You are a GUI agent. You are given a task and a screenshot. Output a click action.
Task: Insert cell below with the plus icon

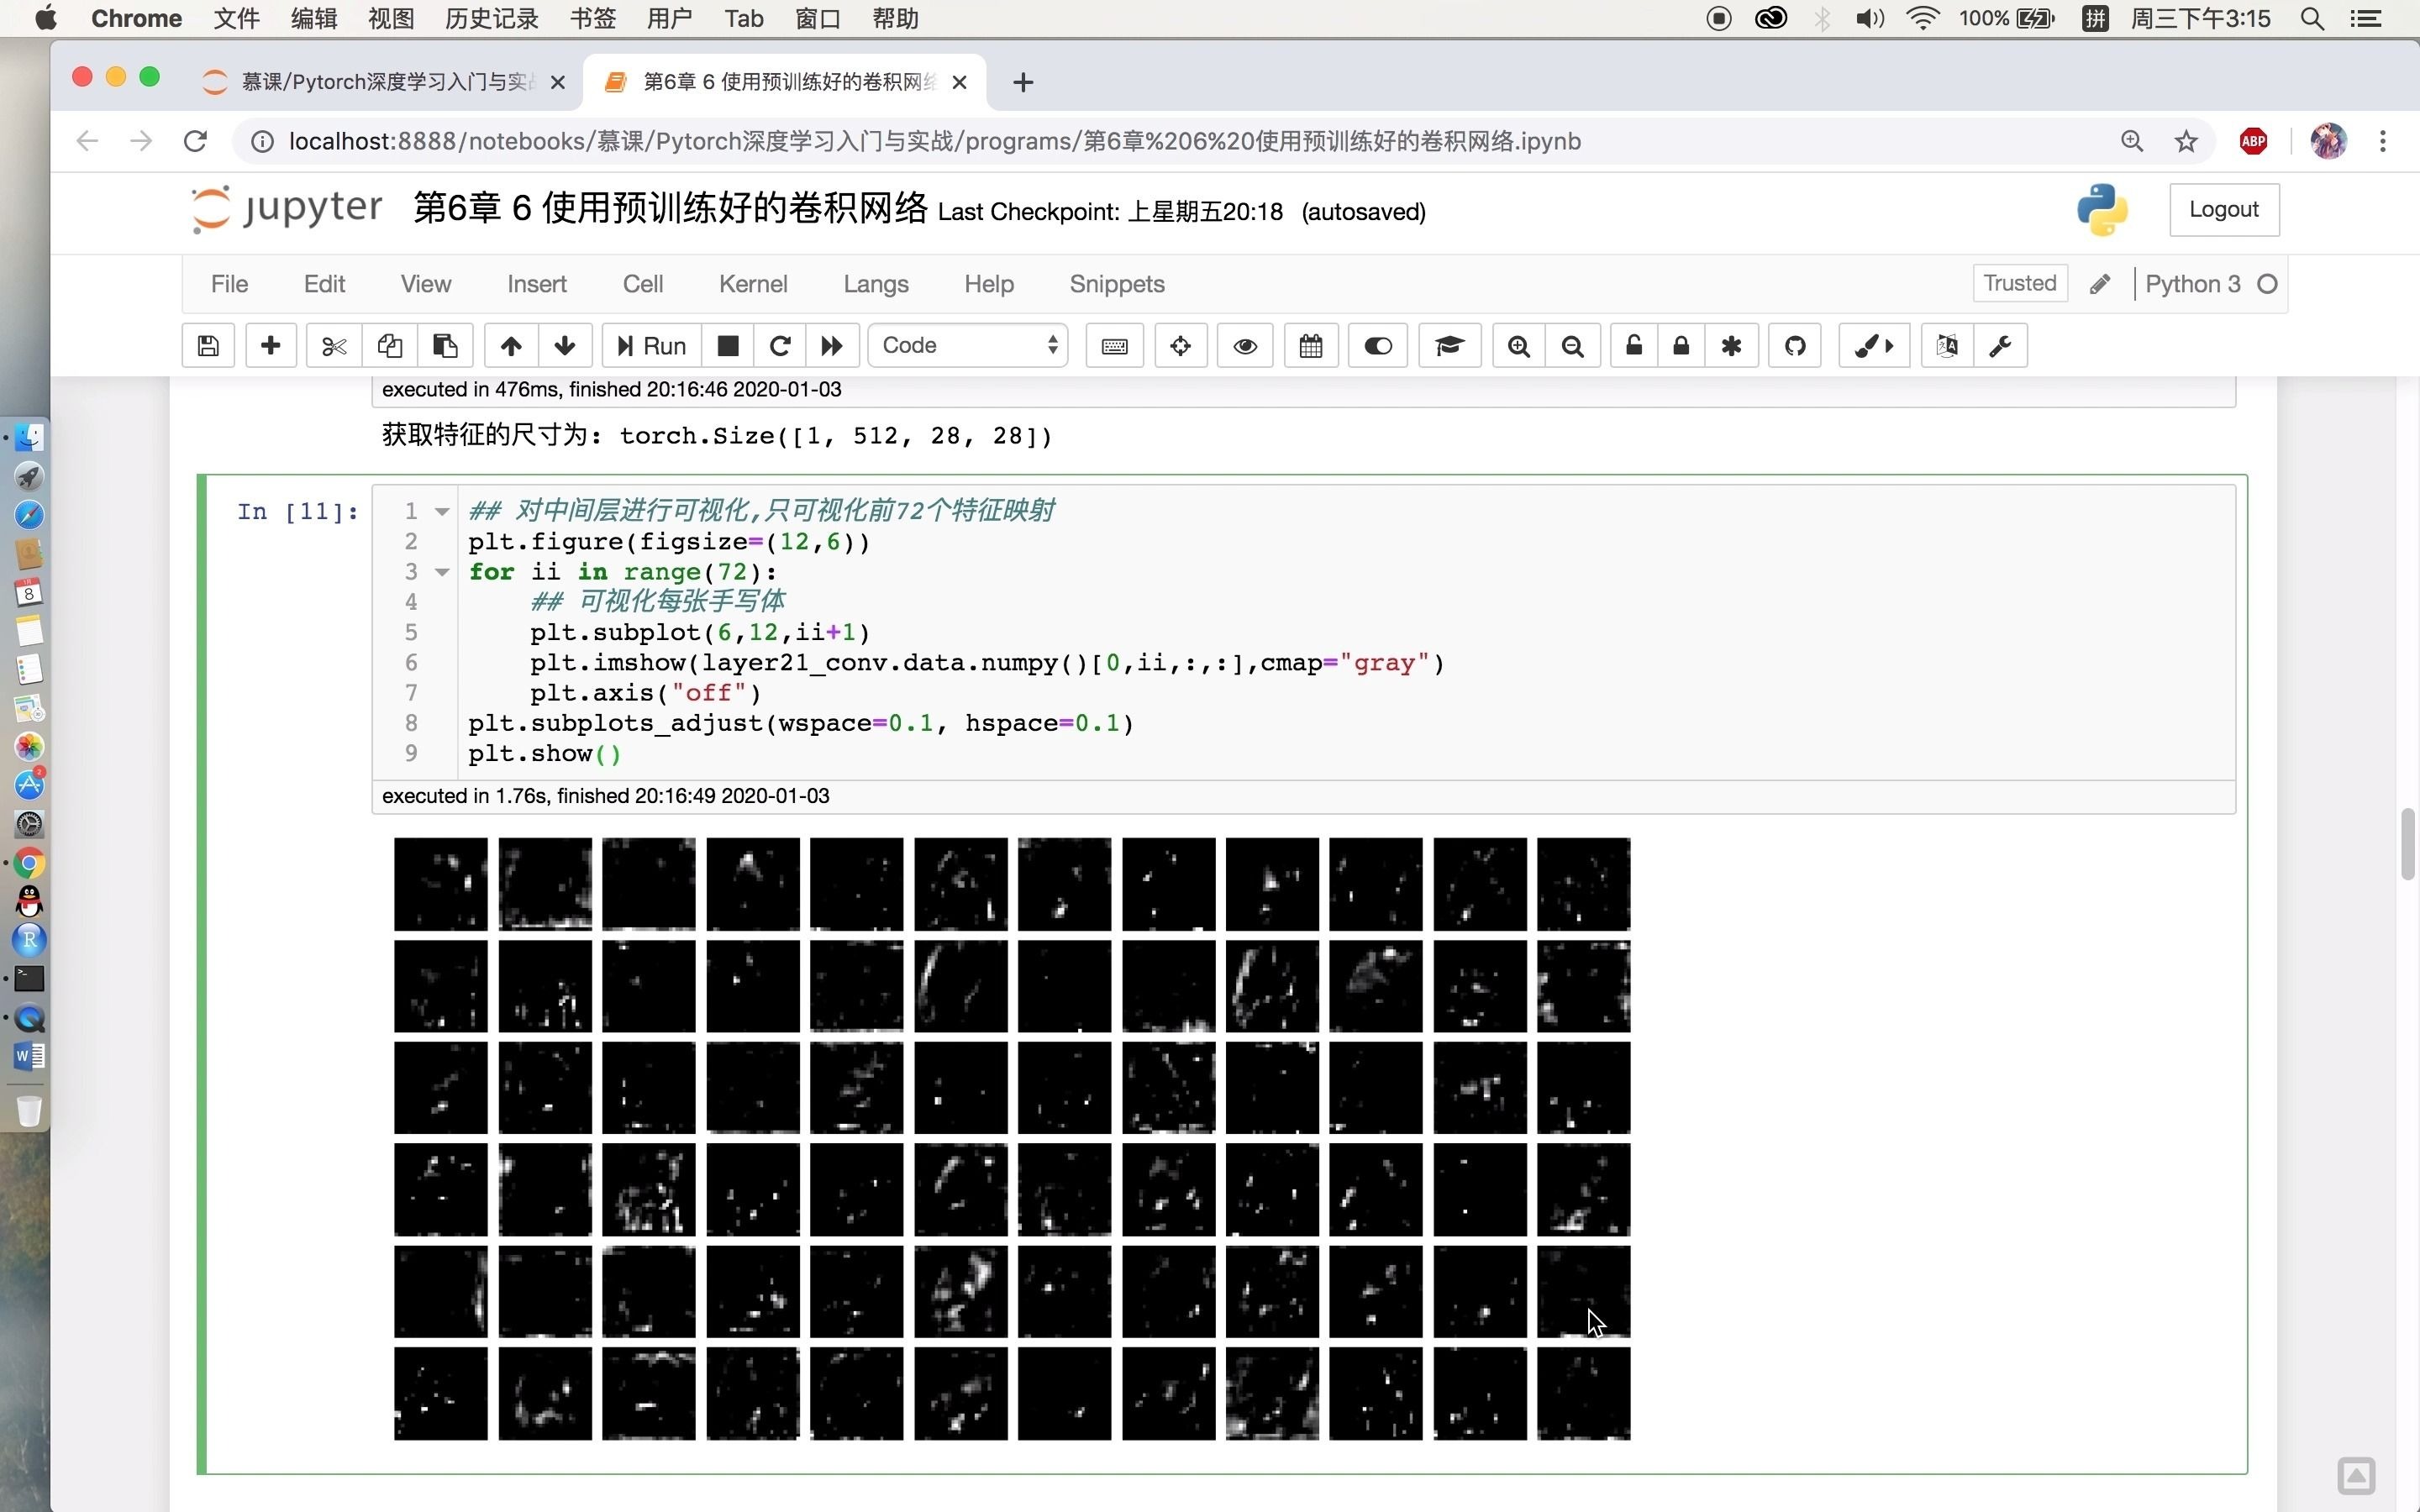(270, 346)
